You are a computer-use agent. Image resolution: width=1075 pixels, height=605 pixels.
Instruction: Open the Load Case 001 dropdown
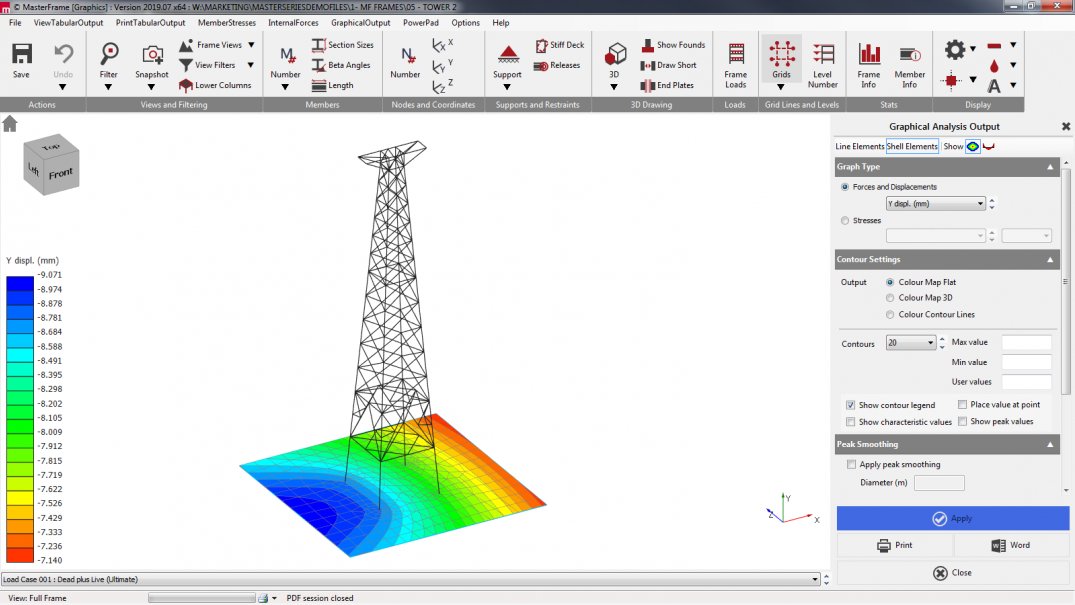[411, 580]
